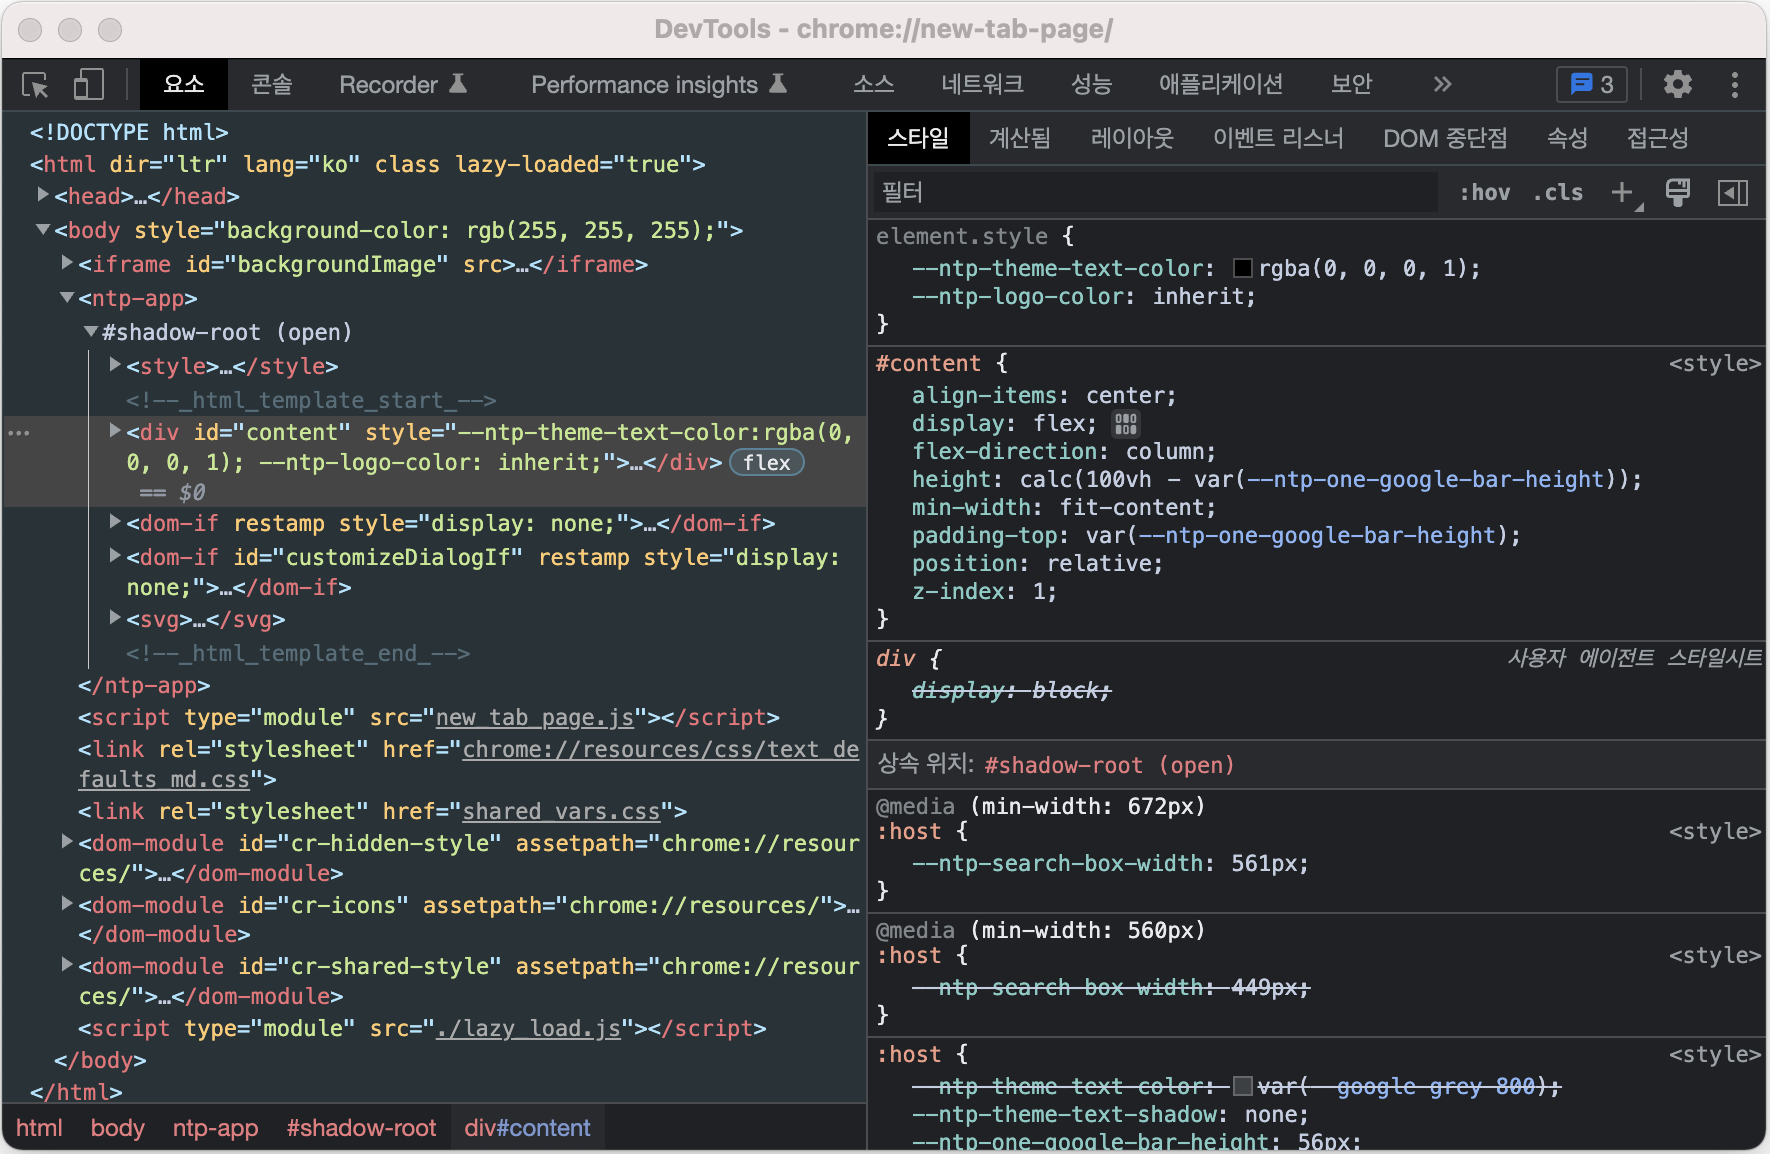Switch to the 요소 tab
The width and height of the screenshot is (1770, 1154).
click(184, 85)
